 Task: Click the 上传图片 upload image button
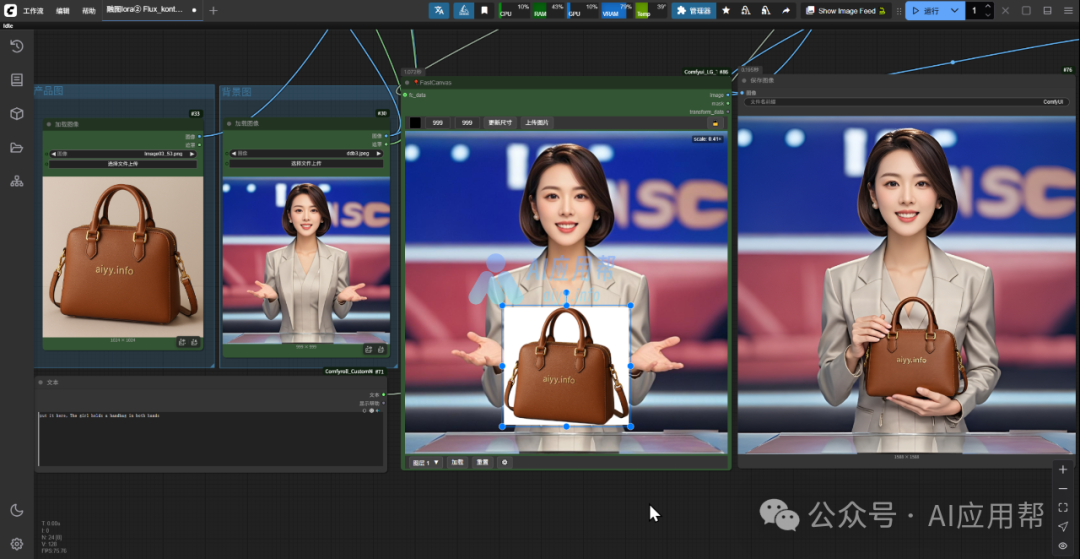point(537,123)
